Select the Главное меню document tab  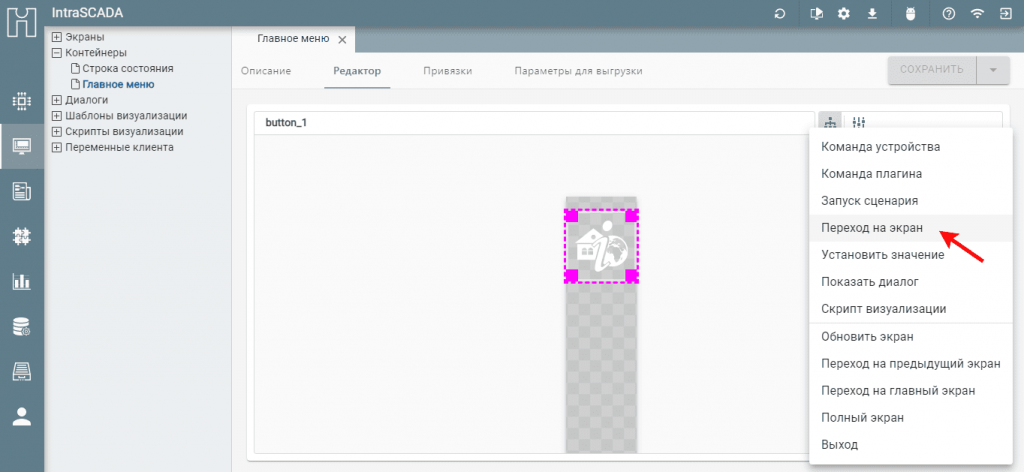point(293,39)
